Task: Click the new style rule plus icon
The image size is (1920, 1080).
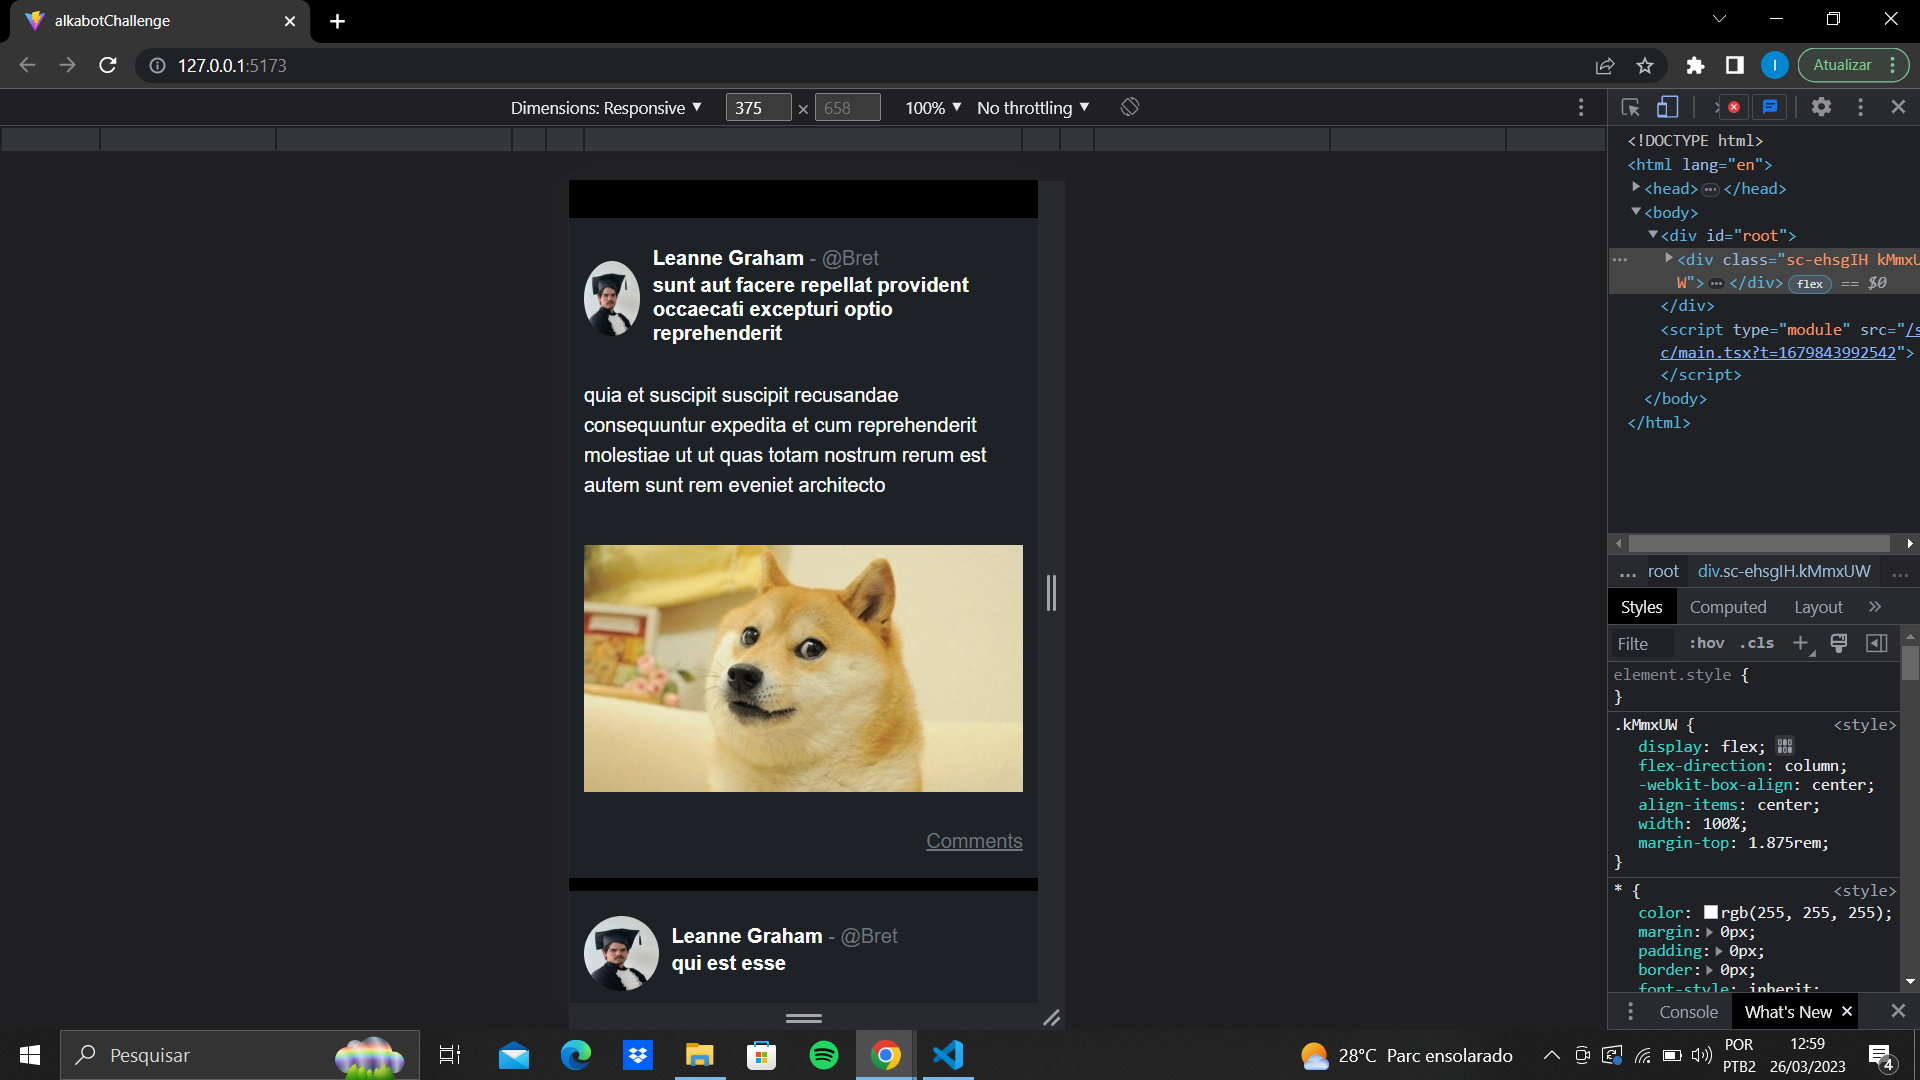Action: point(1801,643)
